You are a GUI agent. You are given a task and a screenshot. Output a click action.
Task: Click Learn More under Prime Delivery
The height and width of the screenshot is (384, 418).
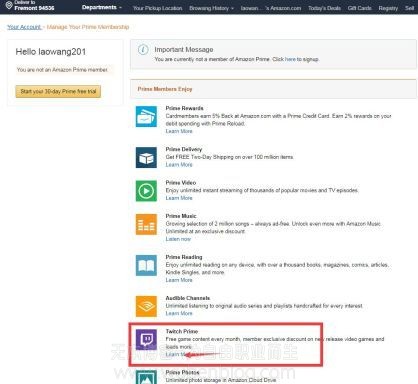tap(179, 165)
